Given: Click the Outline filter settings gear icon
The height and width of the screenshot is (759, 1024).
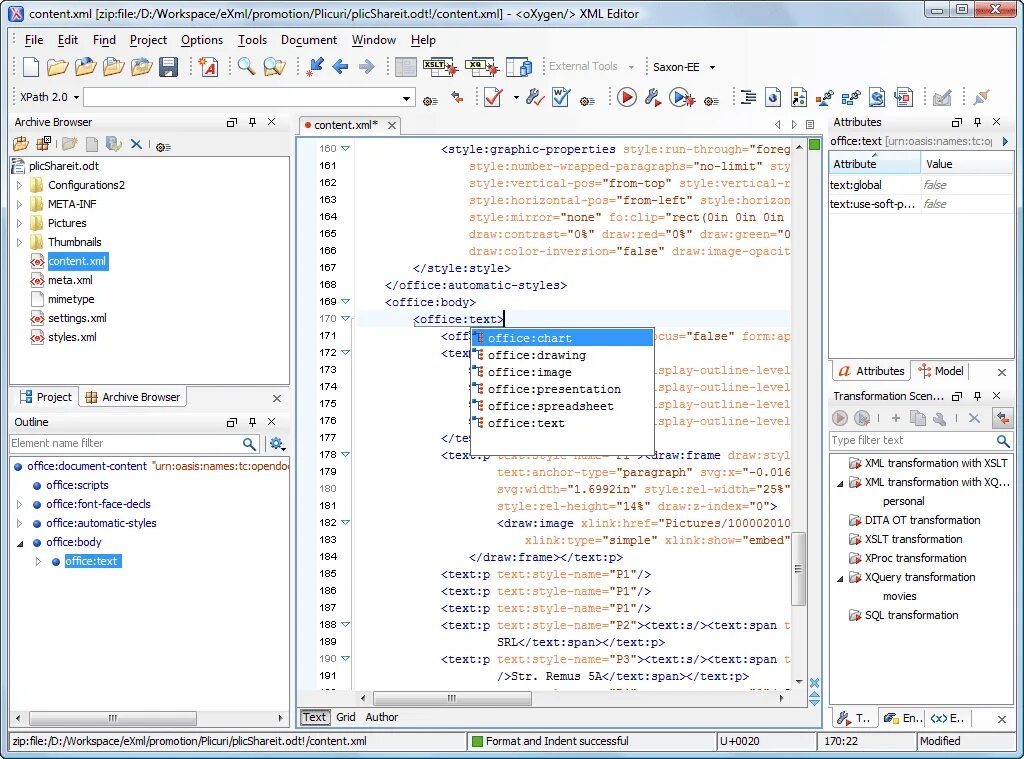Looking at the screenshot, I should click(277, 444).
